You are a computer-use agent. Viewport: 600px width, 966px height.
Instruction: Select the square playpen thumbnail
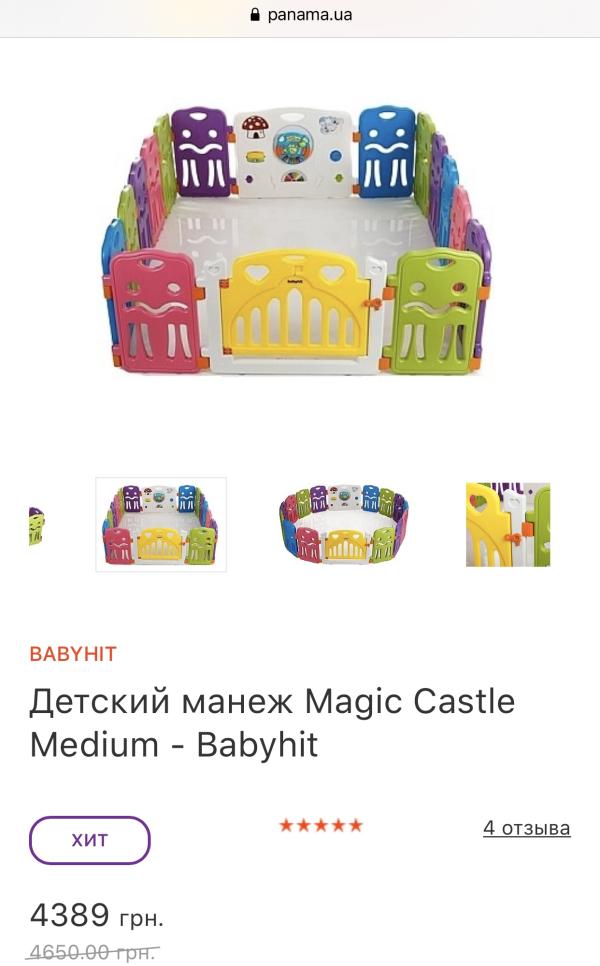pos(161,524)
